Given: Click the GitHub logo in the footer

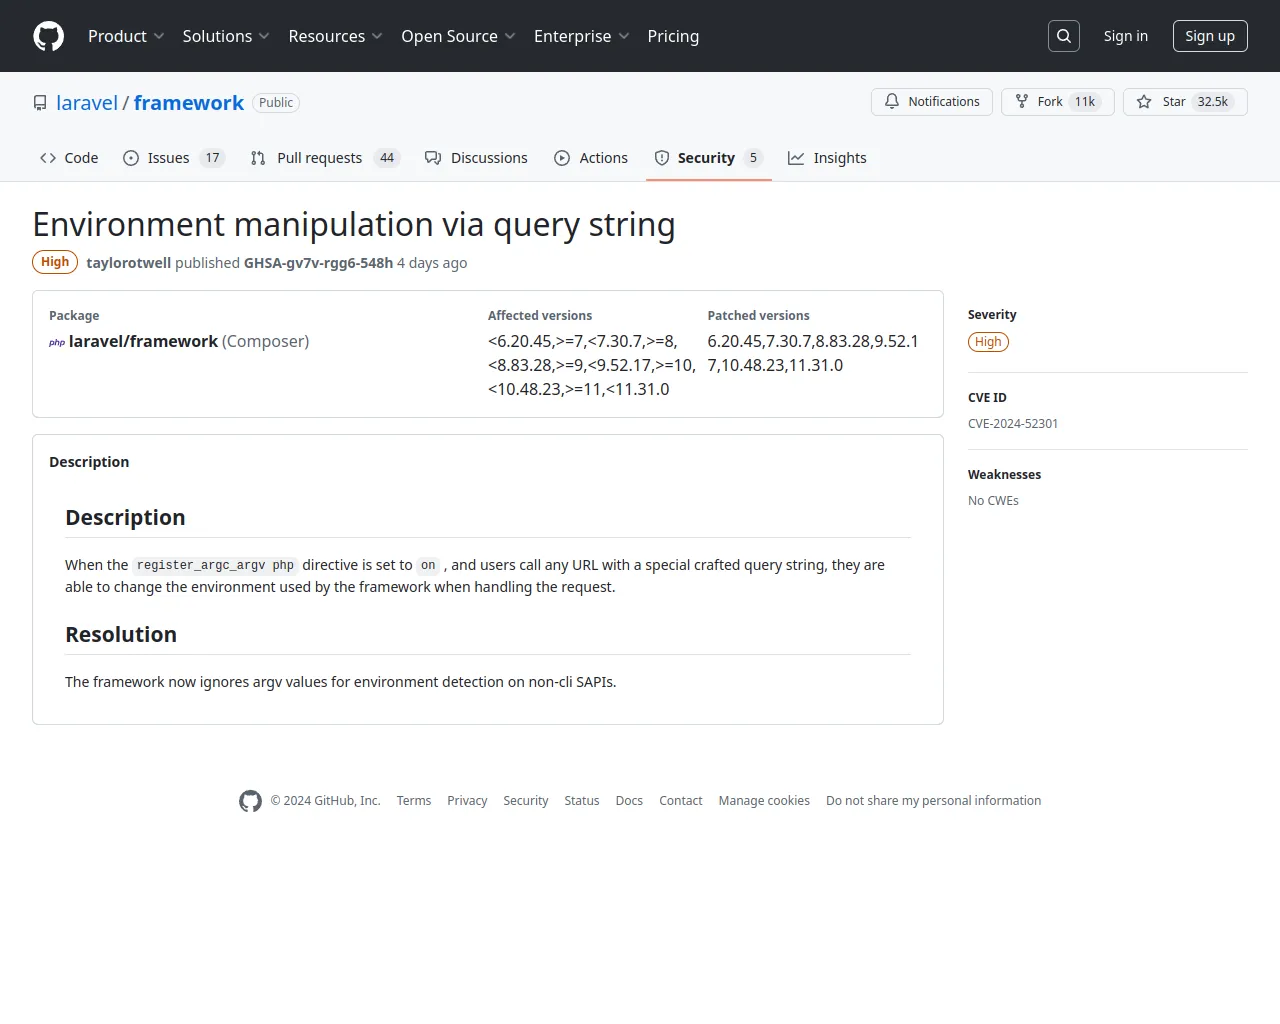Looking at the screenshot, I should [x=250, y=801].
